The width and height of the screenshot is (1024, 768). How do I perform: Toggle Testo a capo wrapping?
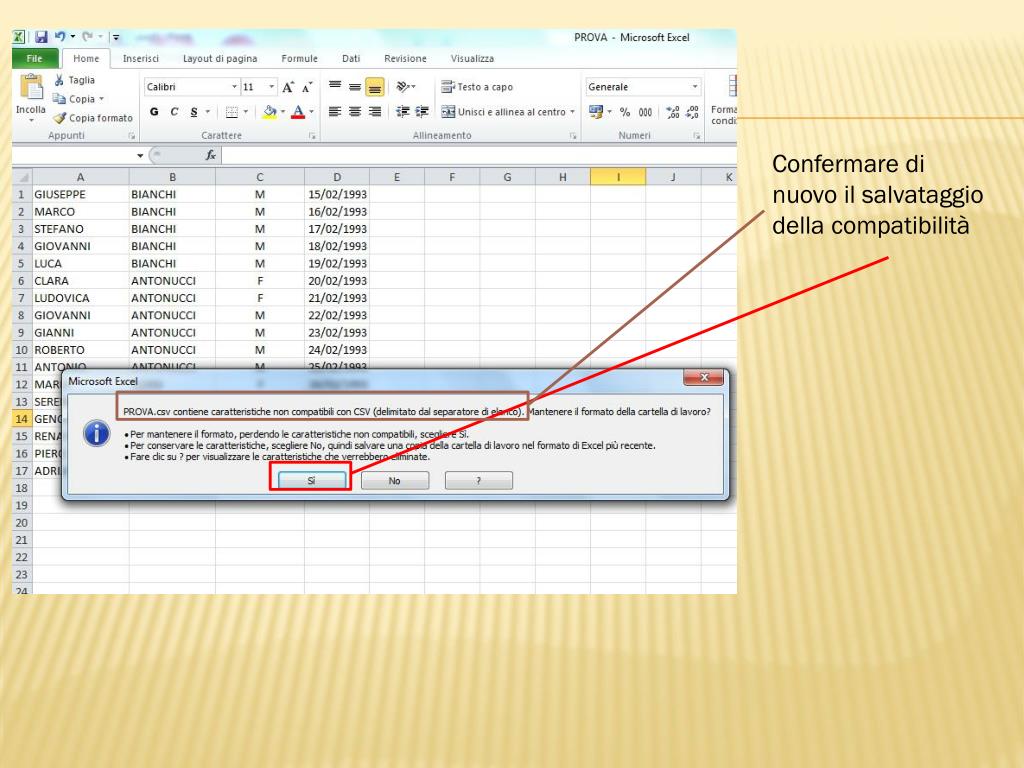(x=477, y=86)
